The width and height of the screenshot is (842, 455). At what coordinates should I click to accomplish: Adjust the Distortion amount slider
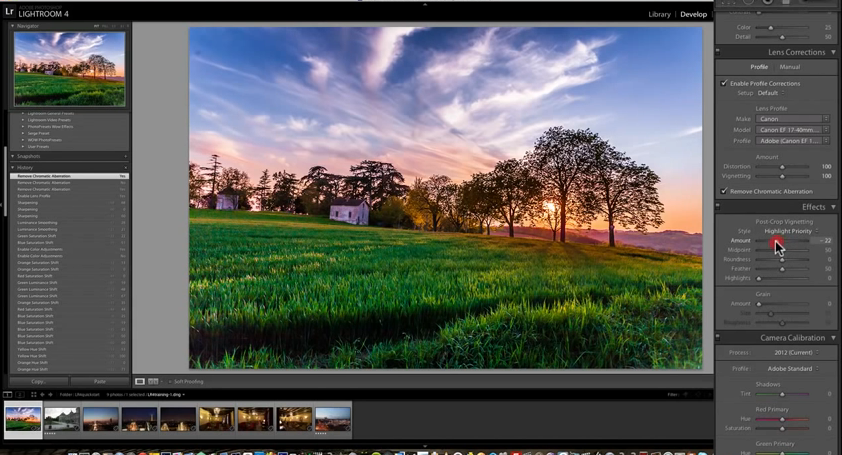click(x=782, y=167)
